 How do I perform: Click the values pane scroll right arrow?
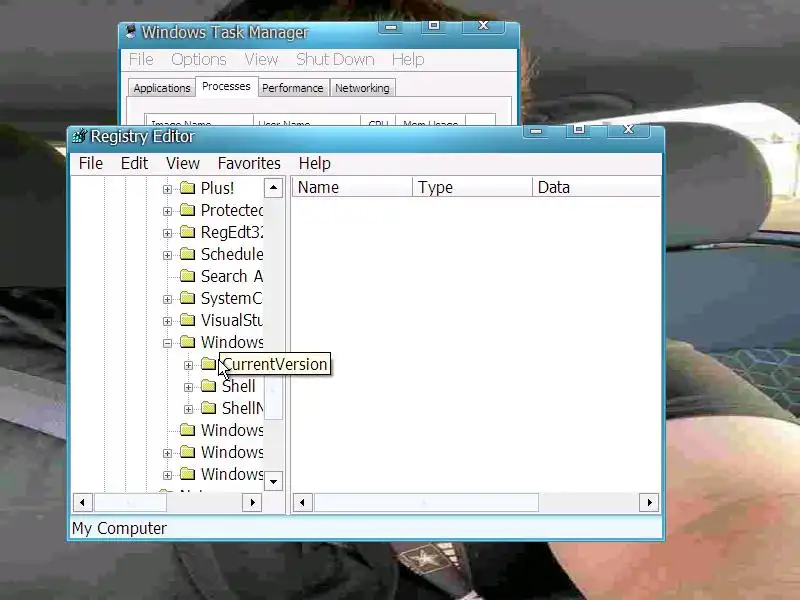[649, 503]
